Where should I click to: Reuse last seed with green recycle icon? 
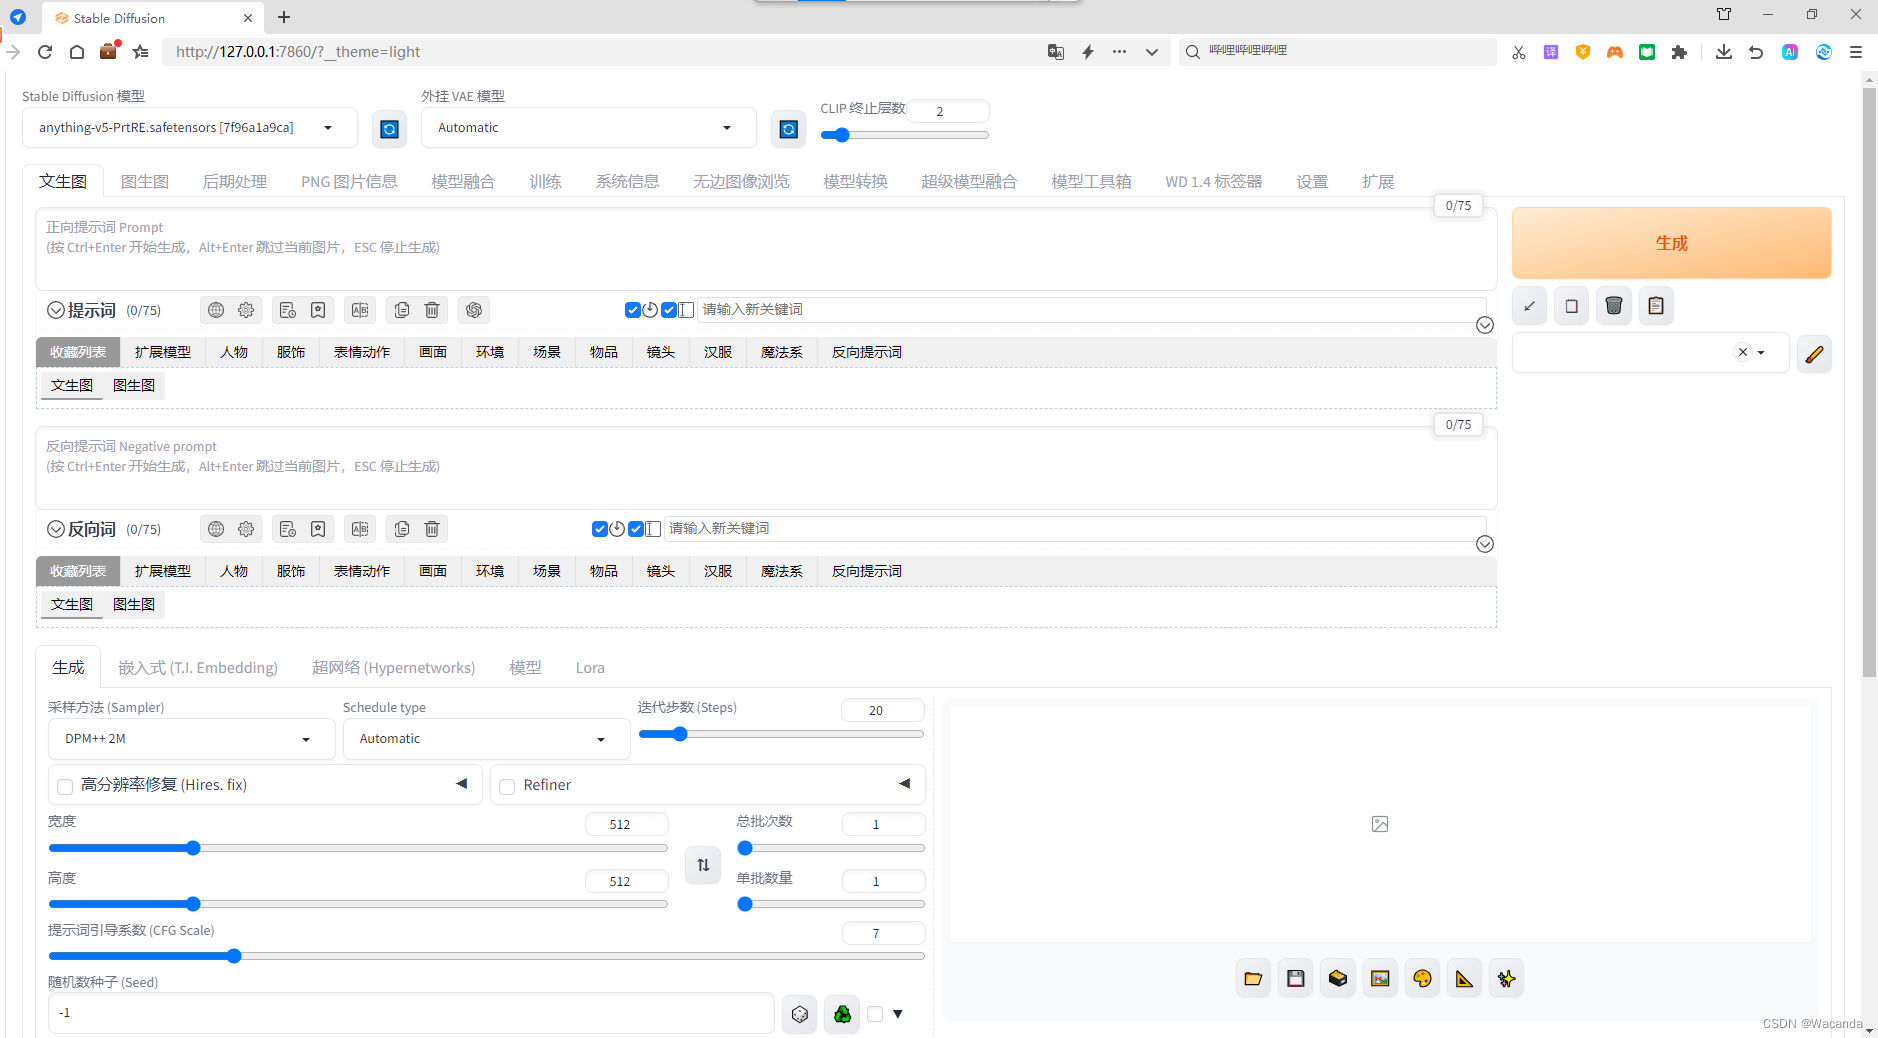pyautogui.click(x=843, y=1014)
